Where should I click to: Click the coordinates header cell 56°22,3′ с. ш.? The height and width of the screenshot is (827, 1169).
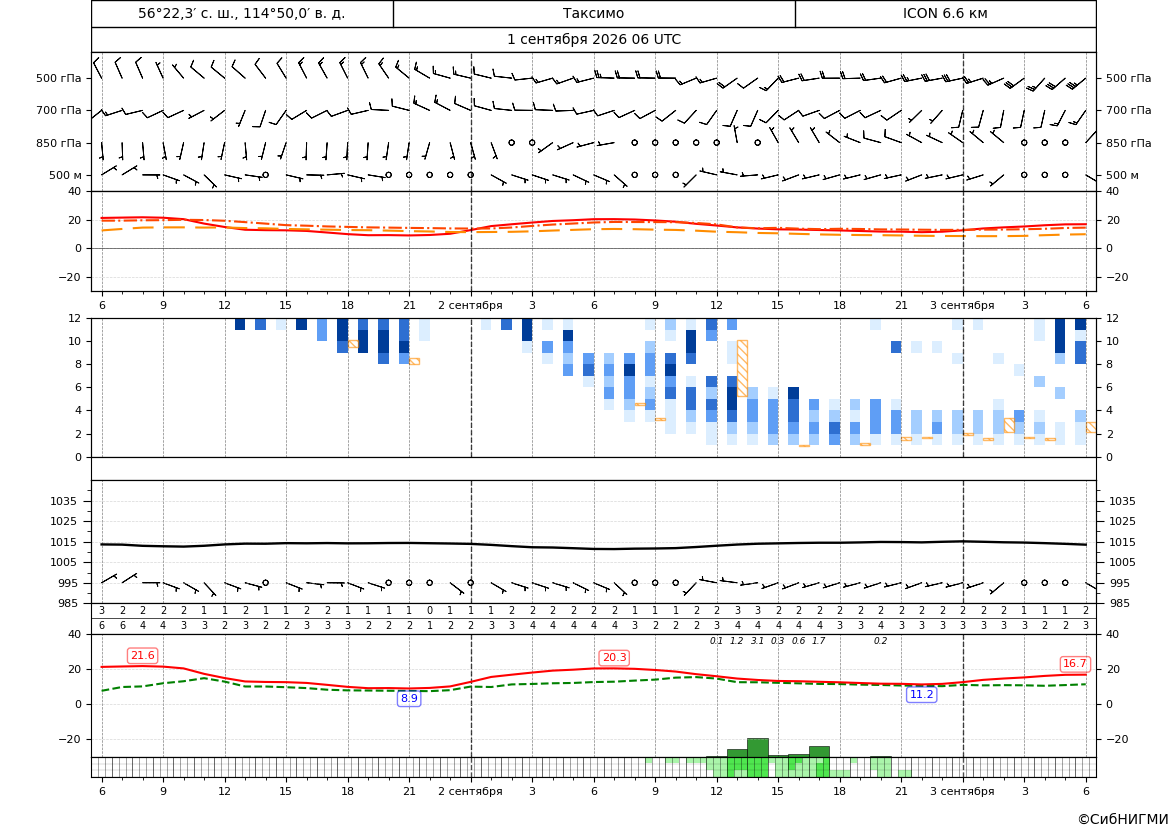[242, 13]
